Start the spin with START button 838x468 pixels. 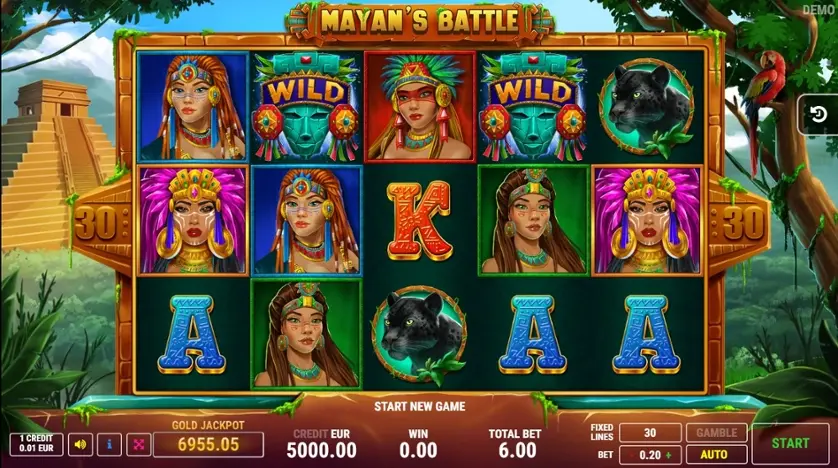coord(790,443)
